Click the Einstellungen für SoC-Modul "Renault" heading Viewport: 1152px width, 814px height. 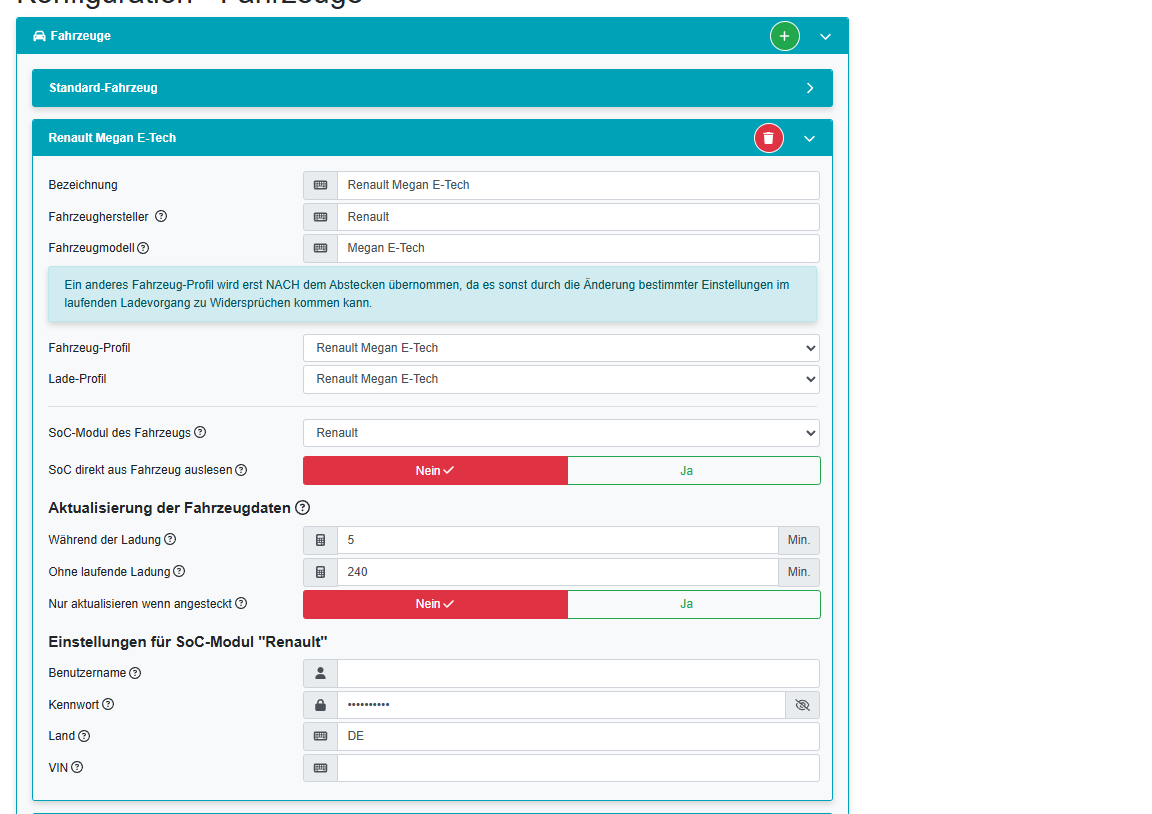click(188, 642)
